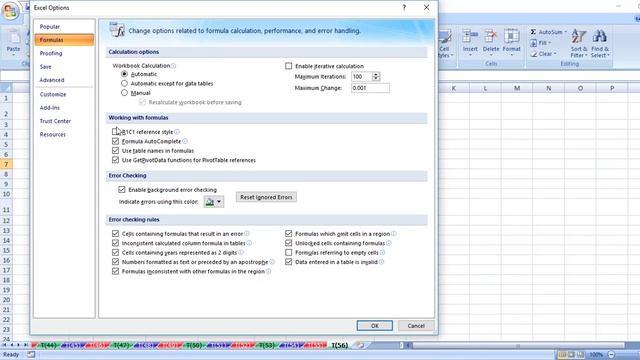Click the horizontal scrollbar of worksheet
Viewport: 640px width, 360px height.
tap(518, 346)
